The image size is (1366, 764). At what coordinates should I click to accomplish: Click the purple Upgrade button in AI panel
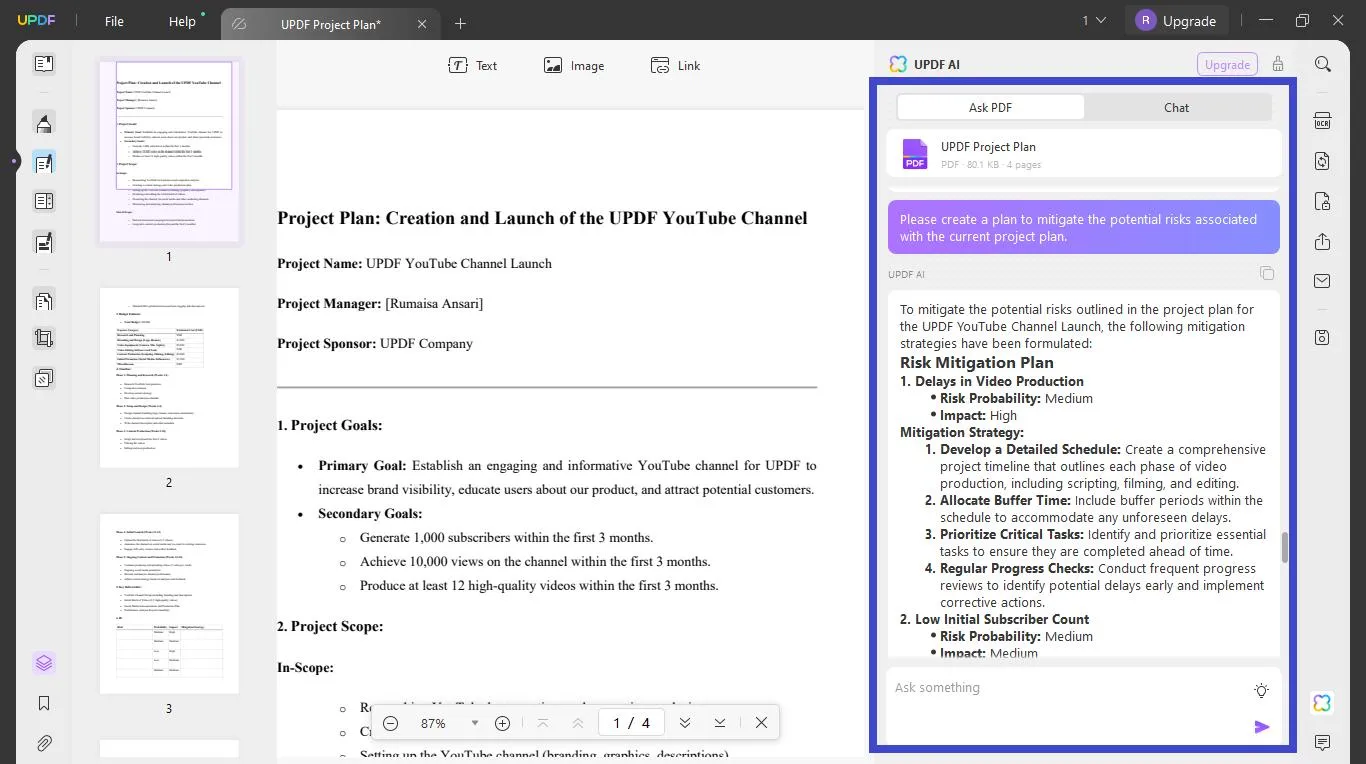[x=1226, y=64]
